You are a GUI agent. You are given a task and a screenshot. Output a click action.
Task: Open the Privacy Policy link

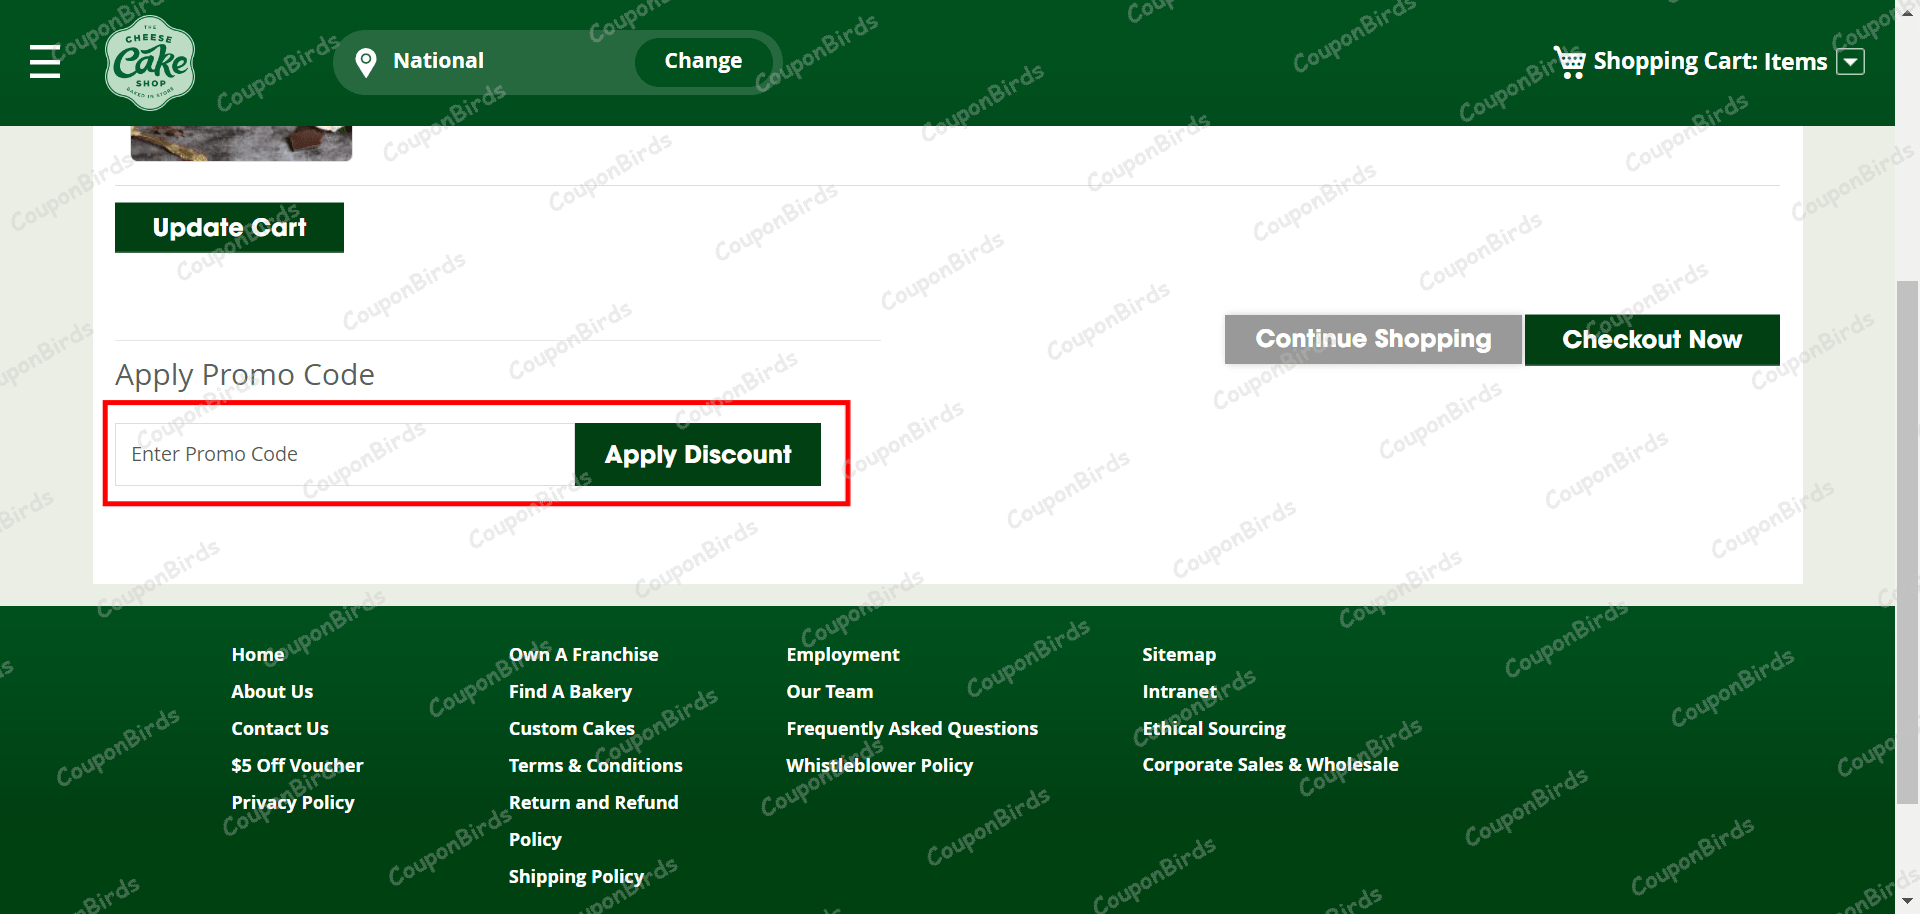point(293,803)
